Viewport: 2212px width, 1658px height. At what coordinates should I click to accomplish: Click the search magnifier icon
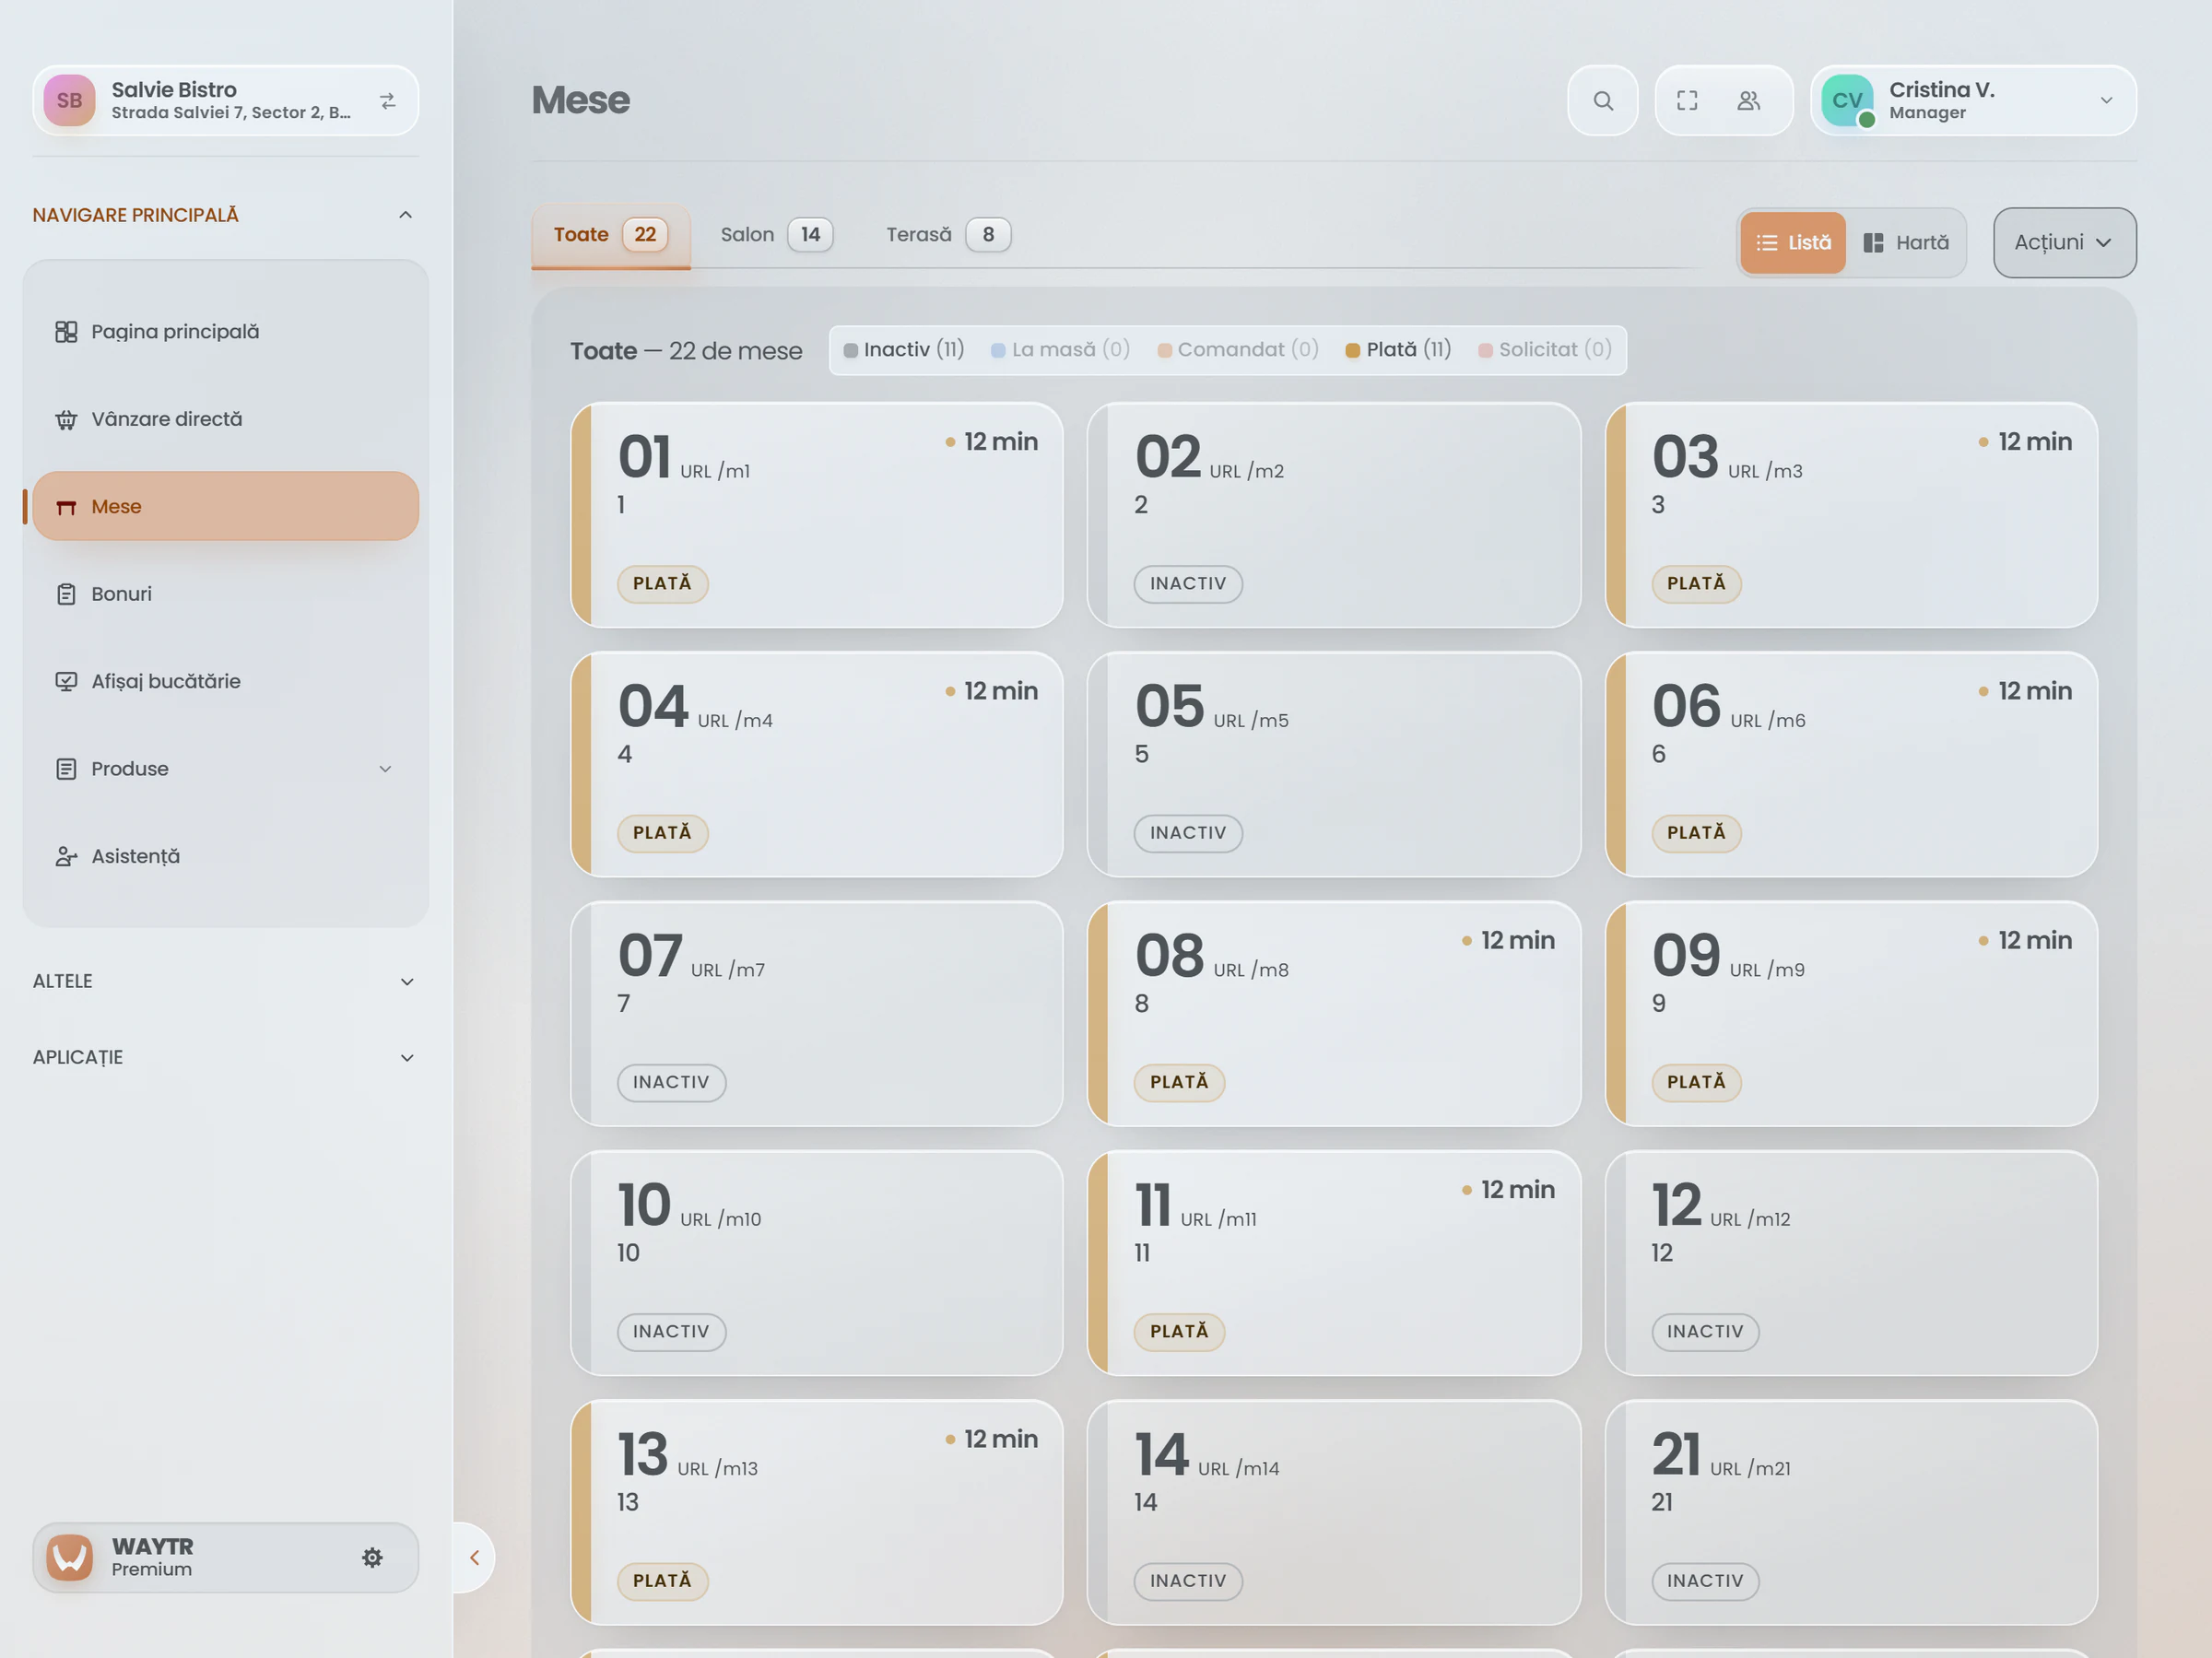(x=1602, y=100)
